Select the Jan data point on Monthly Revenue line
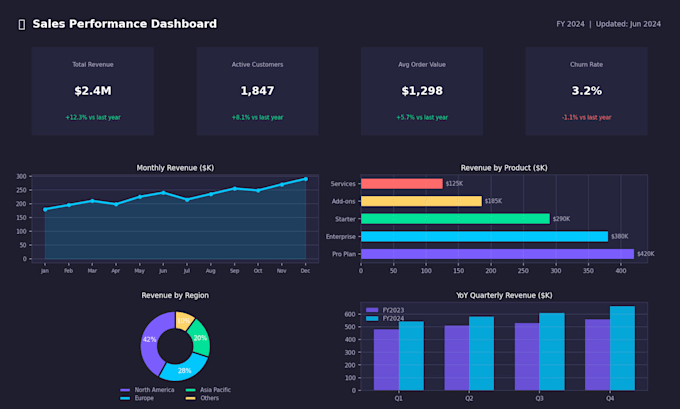This screenshot has width=680, height=409. [x=45, y=209]
